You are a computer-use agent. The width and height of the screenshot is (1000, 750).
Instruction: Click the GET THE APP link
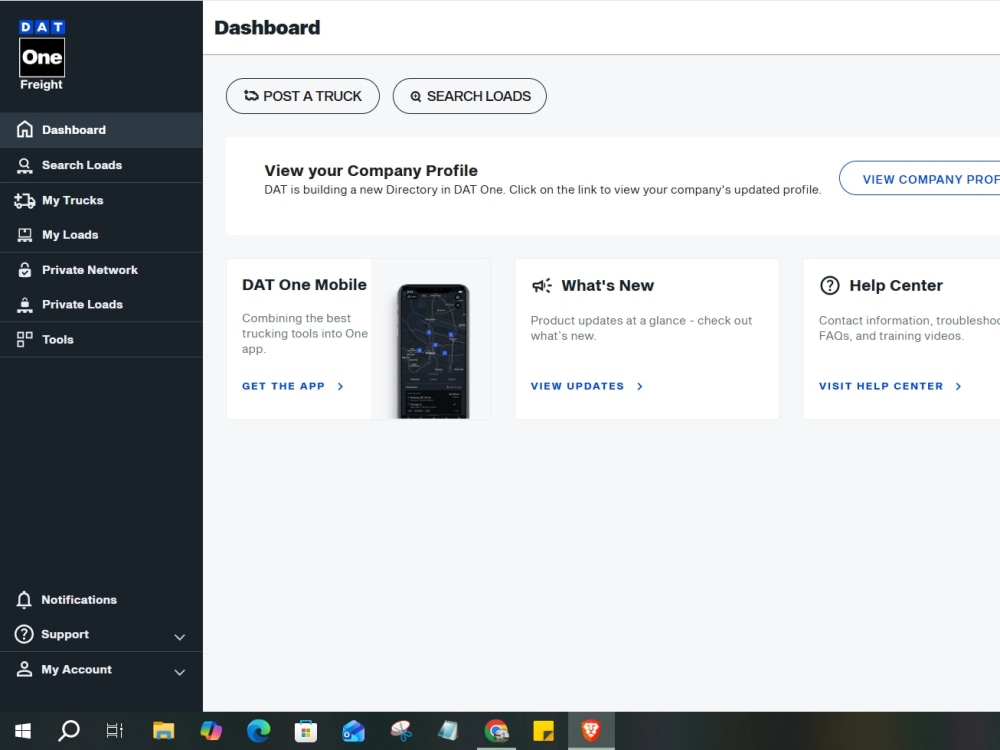pos(293,386)
